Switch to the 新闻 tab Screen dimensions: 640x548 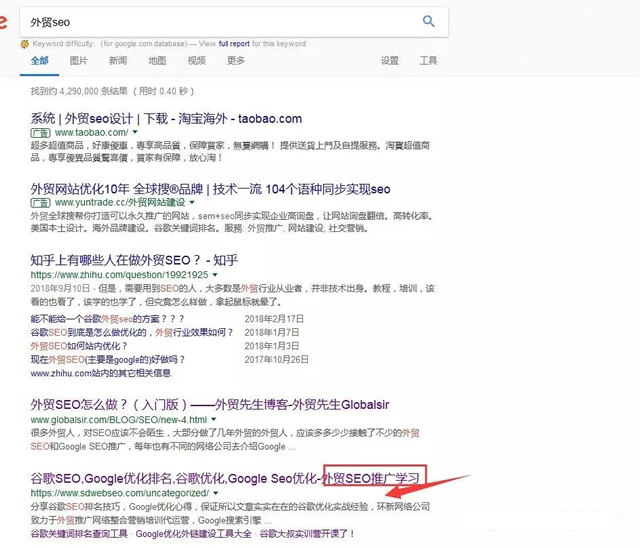point(118,61)
